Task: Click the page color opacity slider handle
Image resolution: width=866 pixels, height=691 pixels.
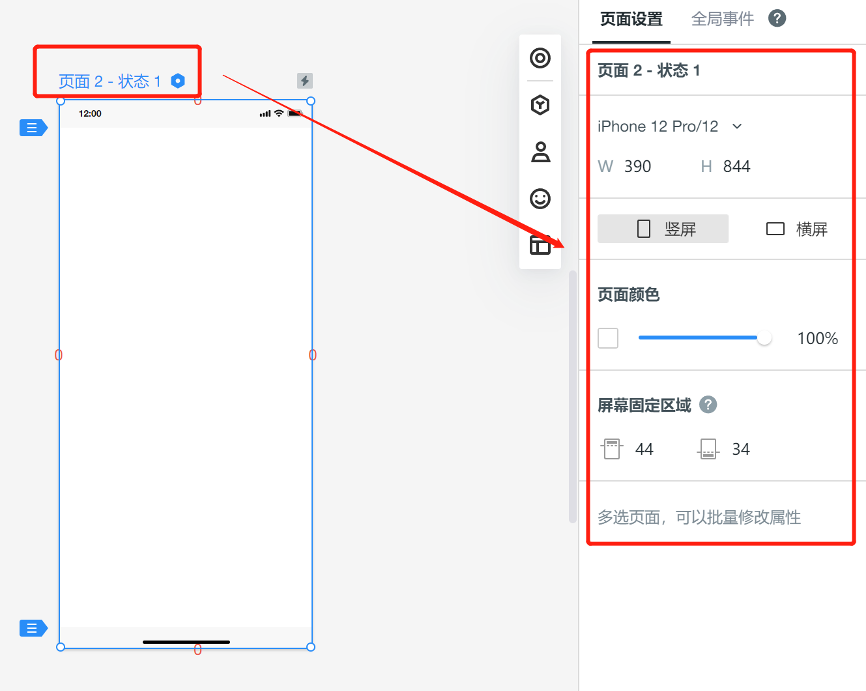Action: click(765, 338)
